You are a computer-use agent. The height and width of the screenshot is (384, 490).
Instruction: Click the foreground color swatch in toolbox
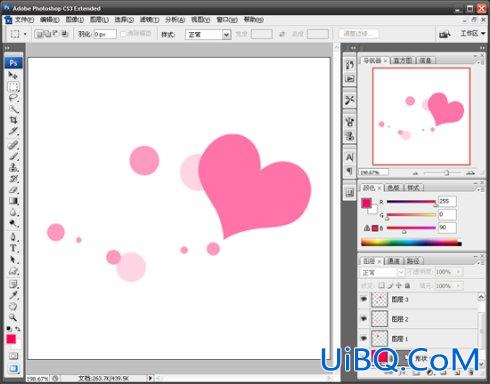tap(11, 339)
